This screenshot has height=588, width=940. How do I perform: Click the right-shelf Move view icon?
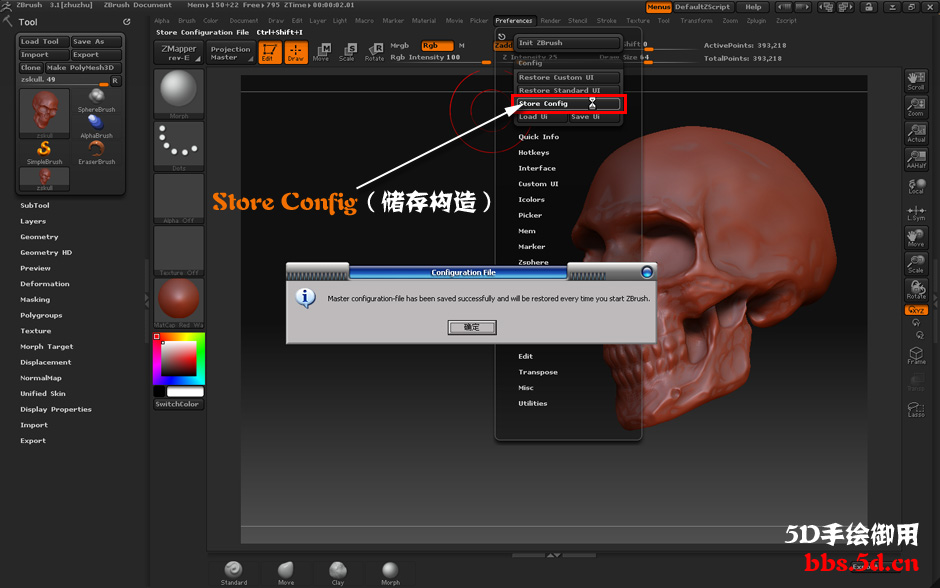point(916,238)
